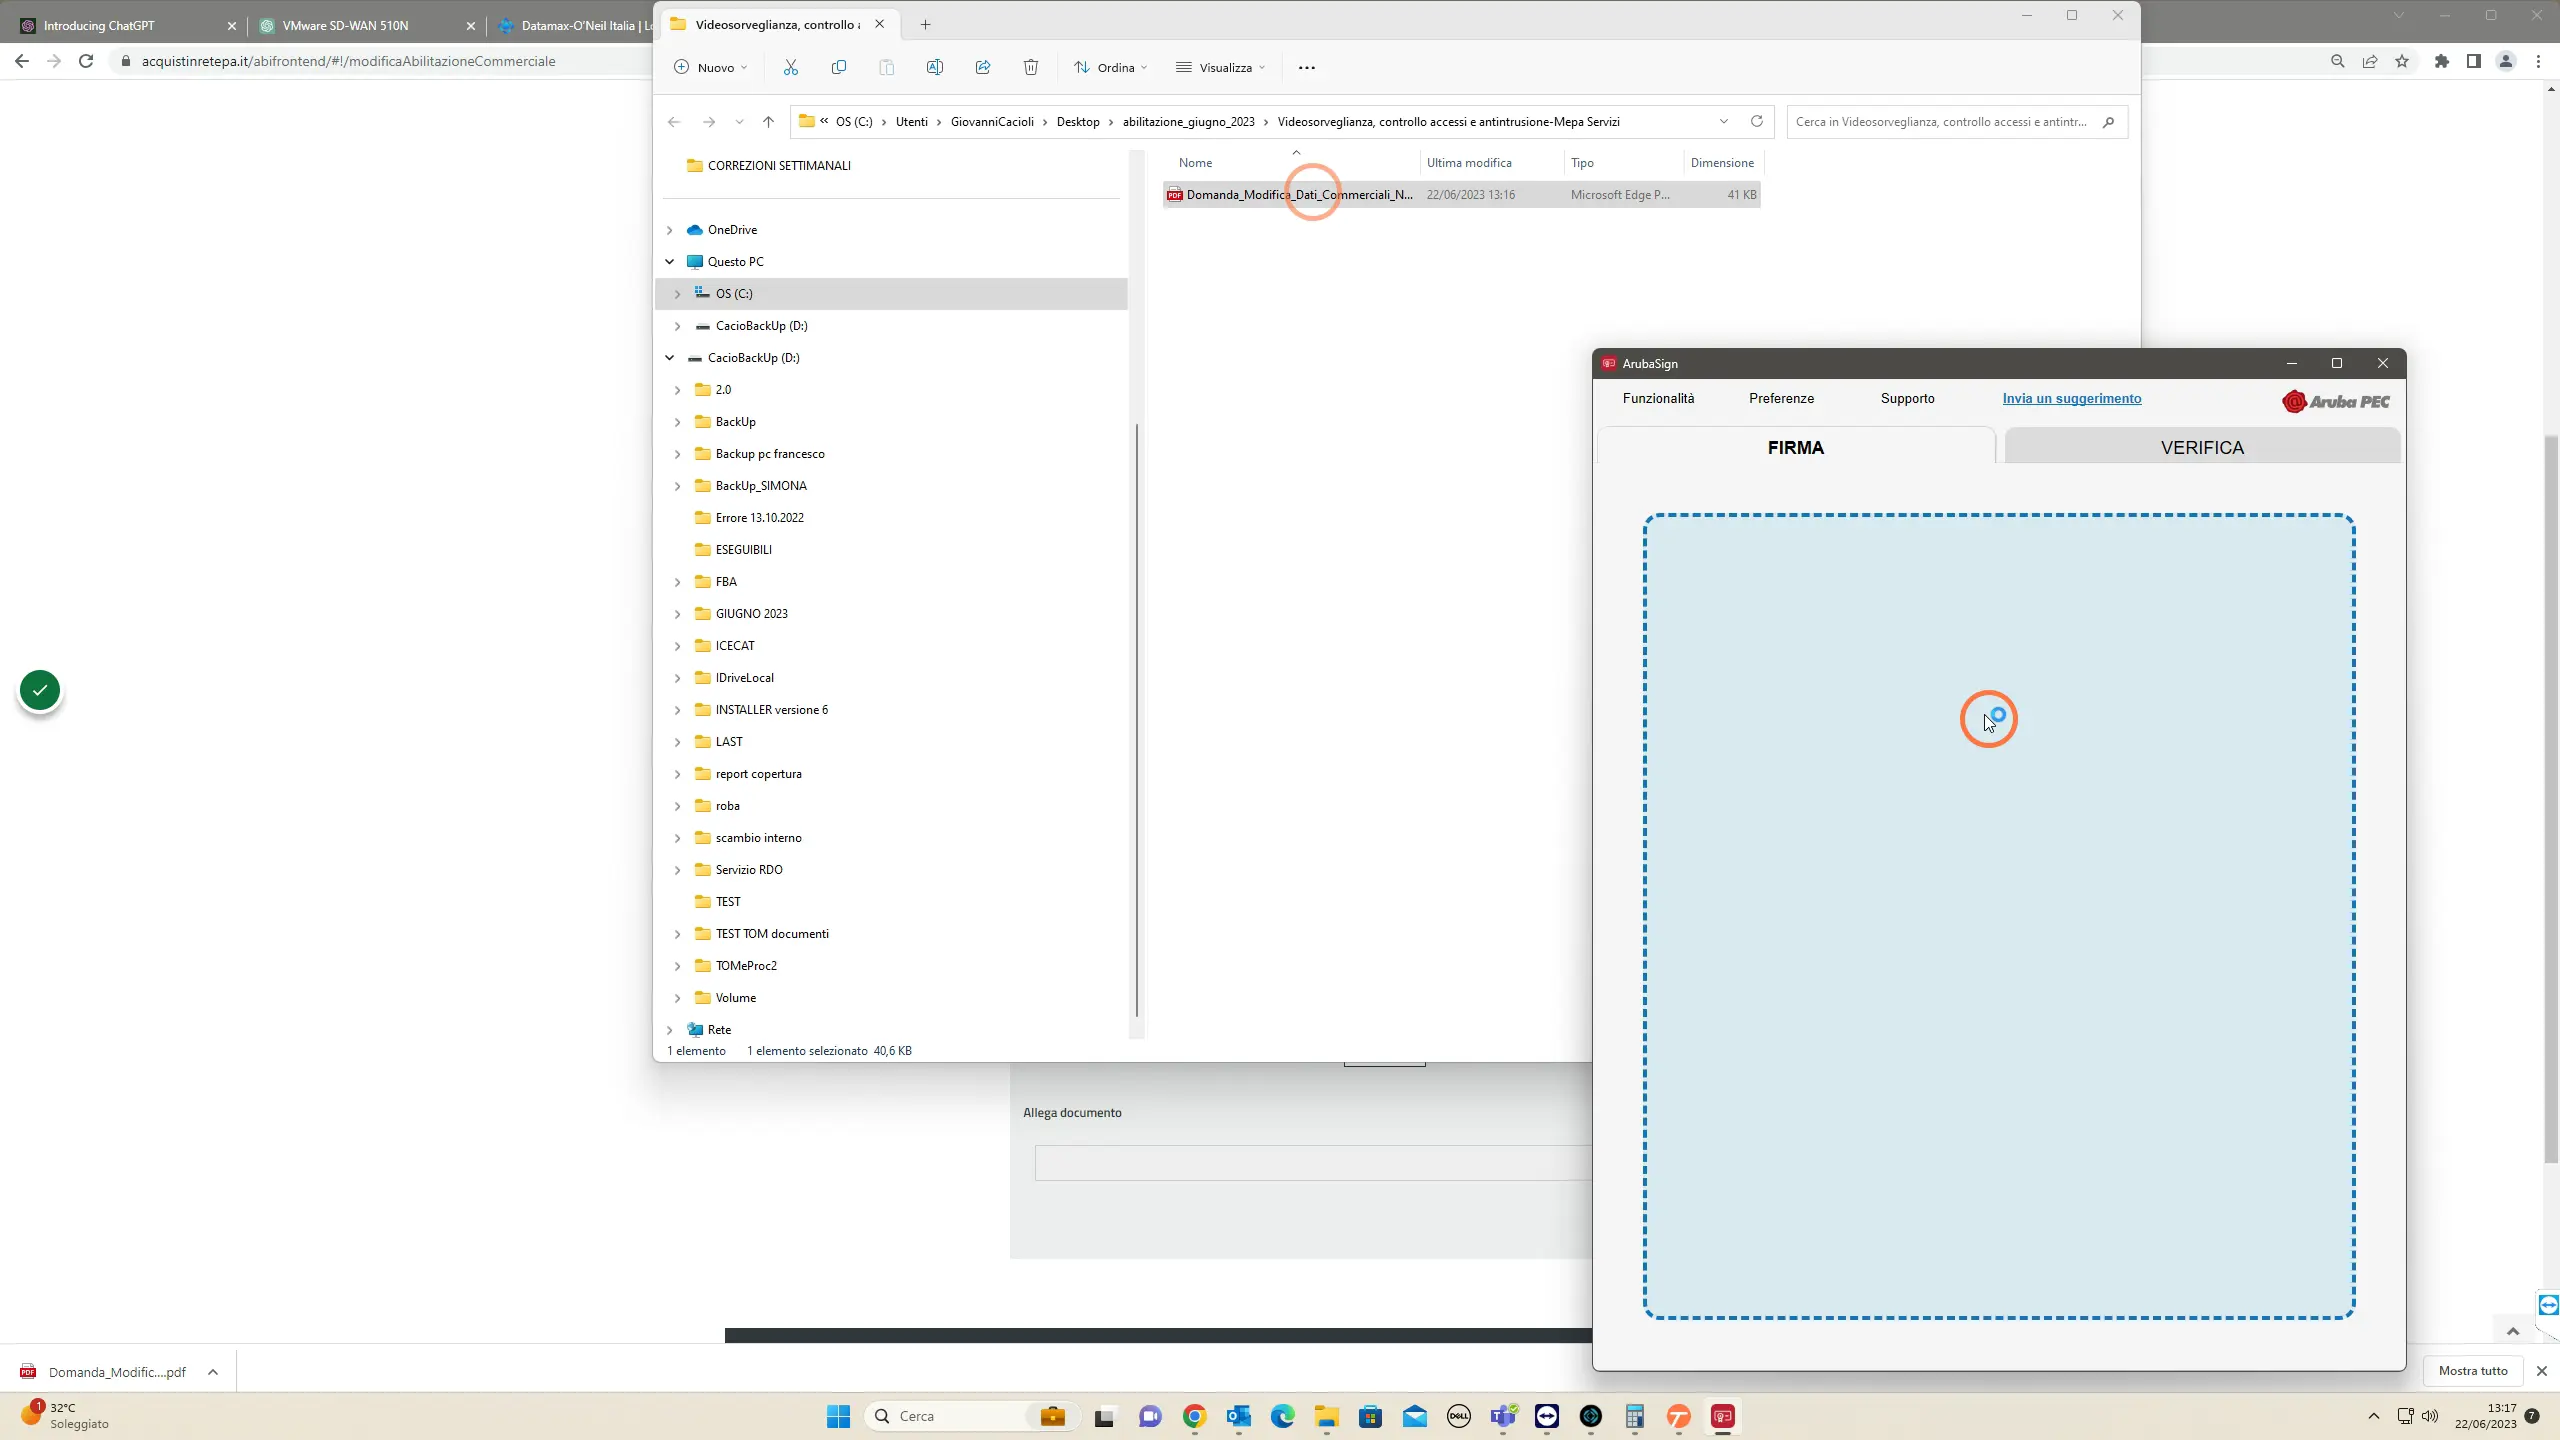2560x1440 pixels.
Task: Select the Domanda_Modifica_Dati_Commerciali PDF file
Action: point(1461,195)
